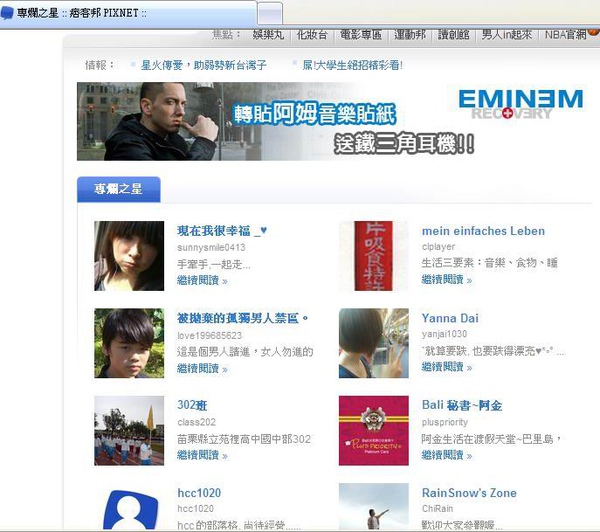Open the hcc1020 blog title link

199,493
